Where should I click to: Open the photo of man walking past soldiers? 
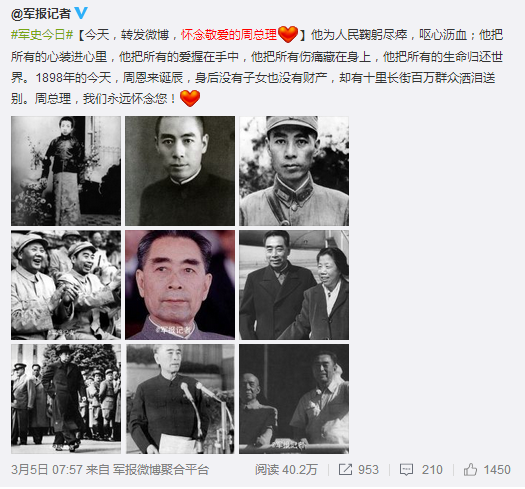pos(66,399)
